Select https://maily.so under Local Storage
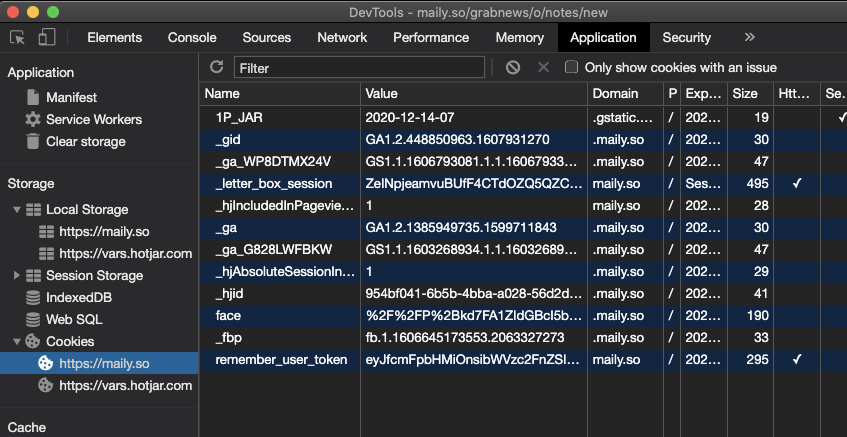 [104, 232]
